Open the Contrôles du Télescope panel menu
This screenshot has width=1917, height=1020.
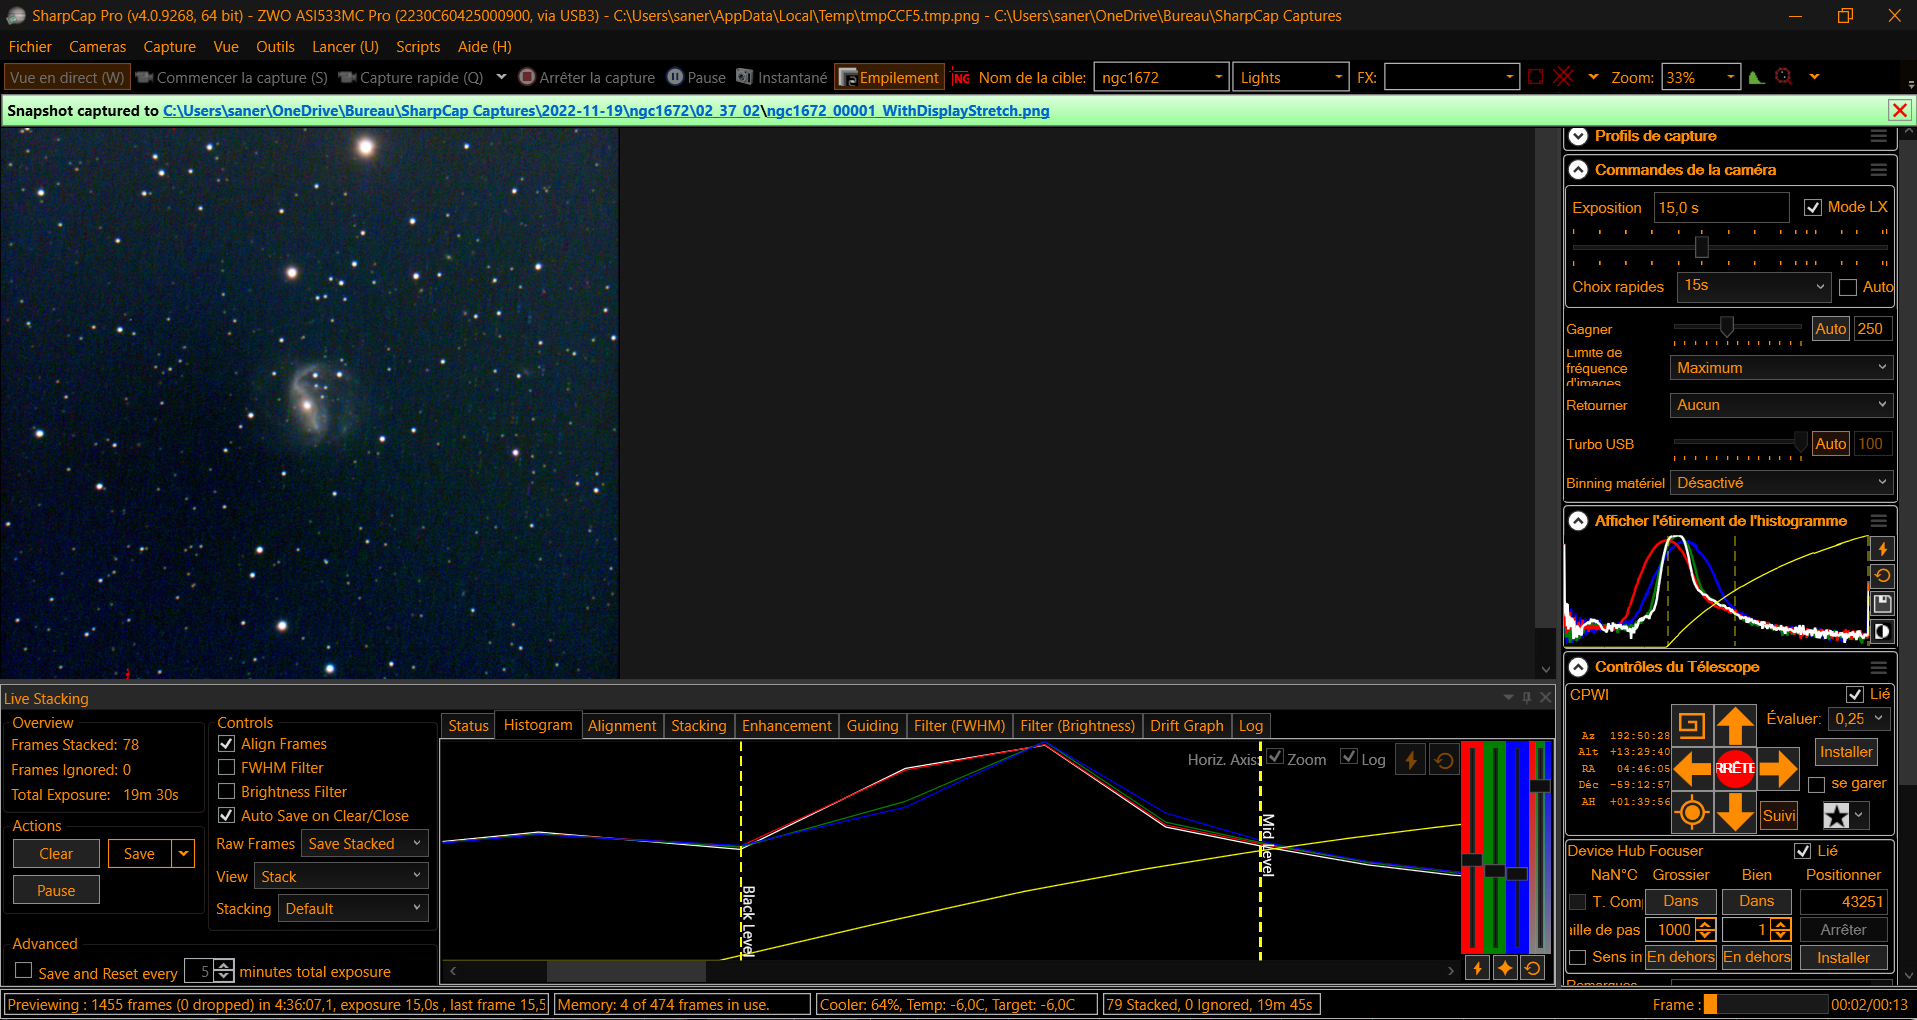tap(1879, 667)
